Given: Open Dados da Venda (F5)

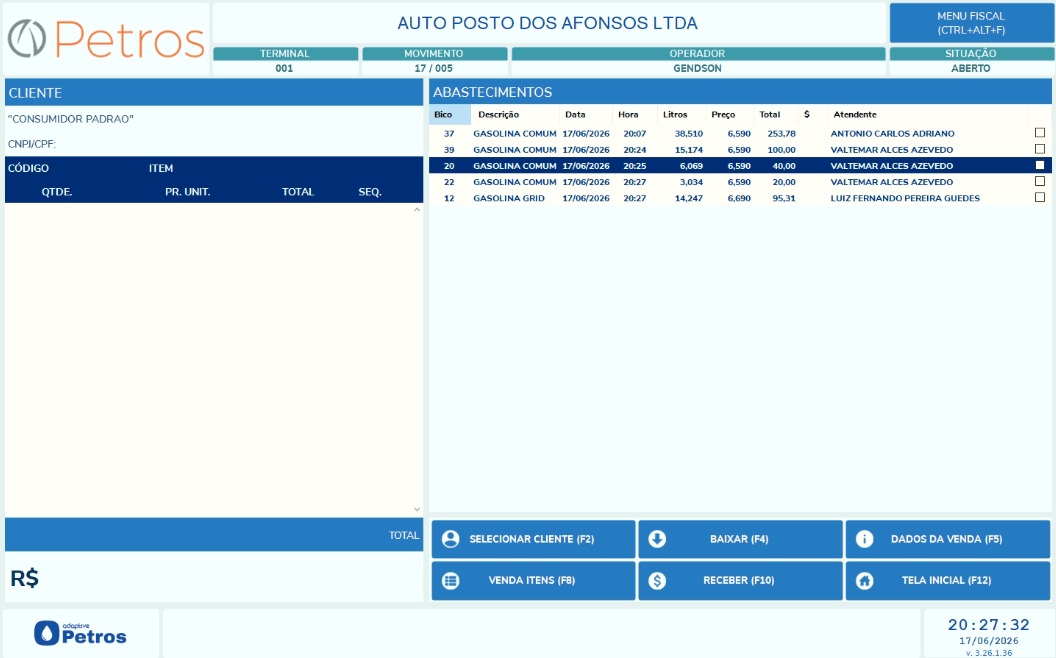Looking at the screenshot, I should [948, 539].
